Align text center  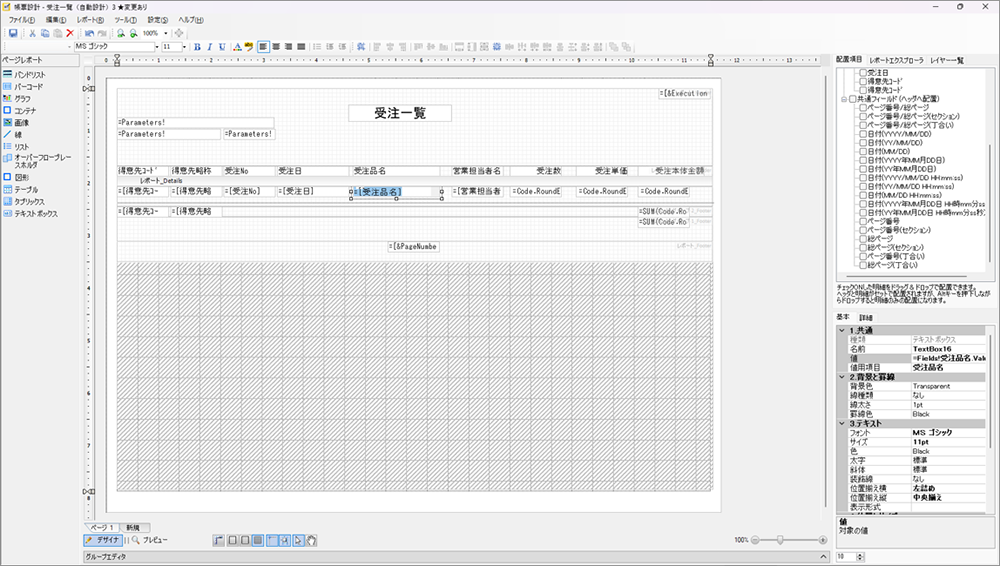click(x=276, y=47)
